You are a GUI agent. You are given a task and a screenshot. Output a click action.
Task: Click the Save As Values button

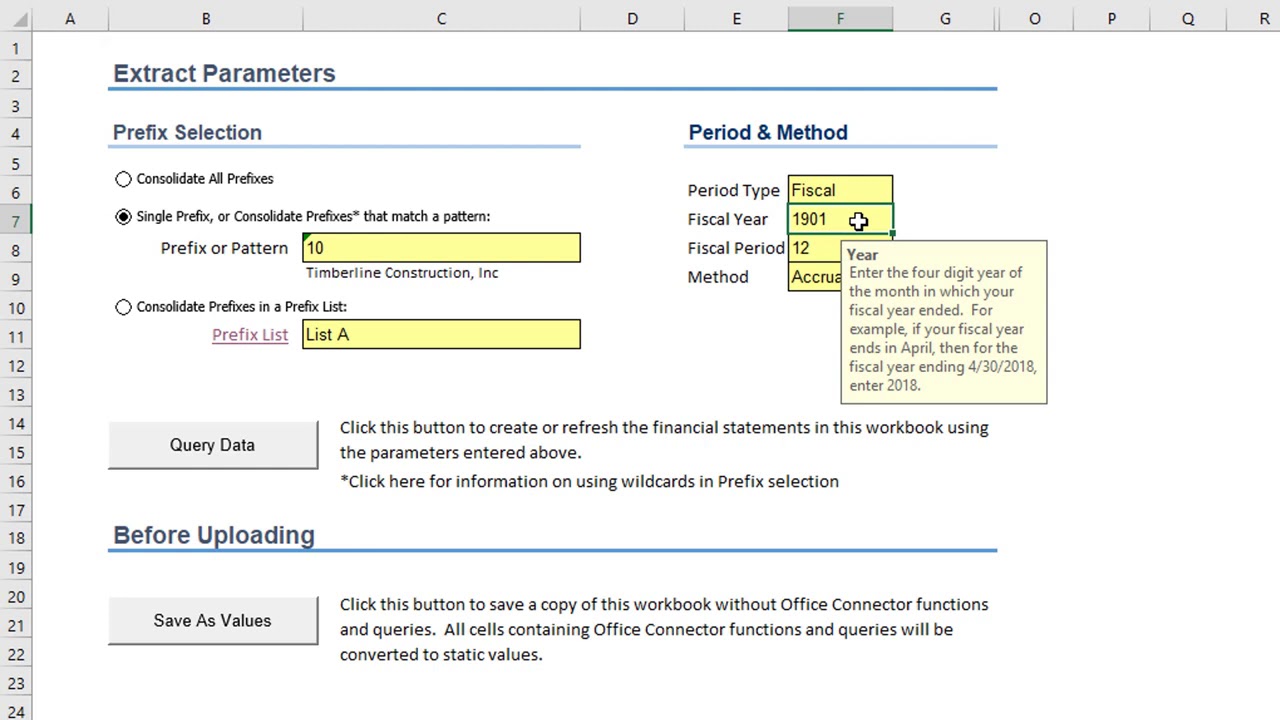(213, 621)
